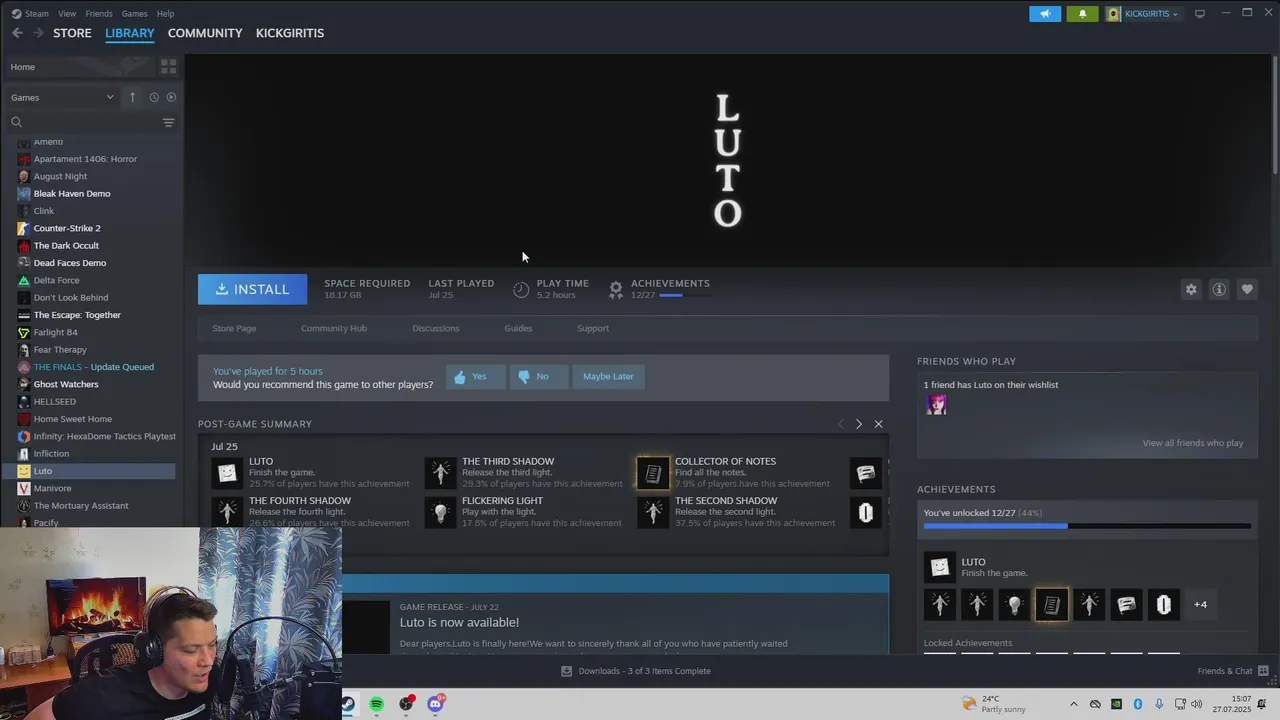Screen dimensions: 1280x720
Task: Open the collections grid view icon
Action: [x=168, y=66]
